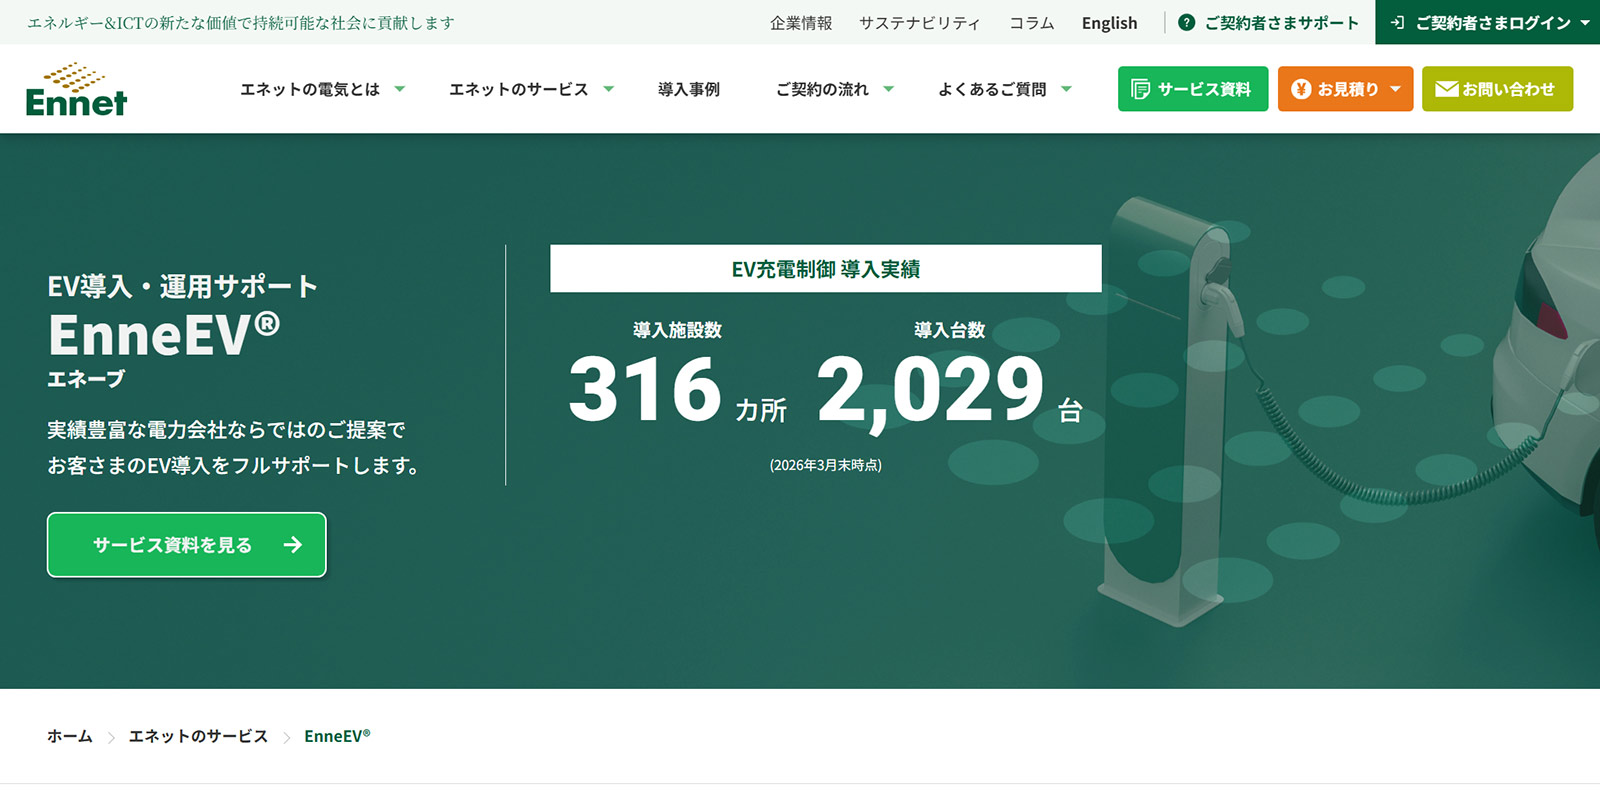The height and width of the screenshot is (790, 1600).
Task: Click the arrow icon in サービス資料を見る button
Action: (292, 545)
